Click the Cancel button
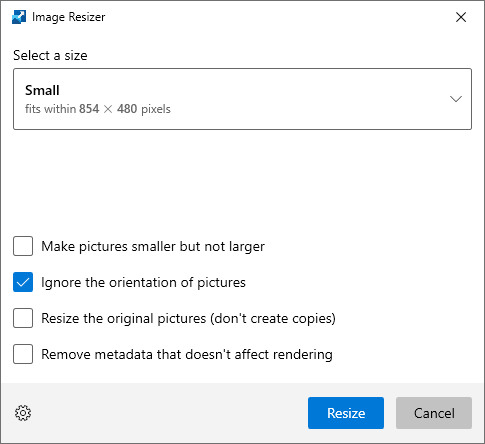Image resolution: width=485 pixels, height=444 pixels. click(434, 413)
